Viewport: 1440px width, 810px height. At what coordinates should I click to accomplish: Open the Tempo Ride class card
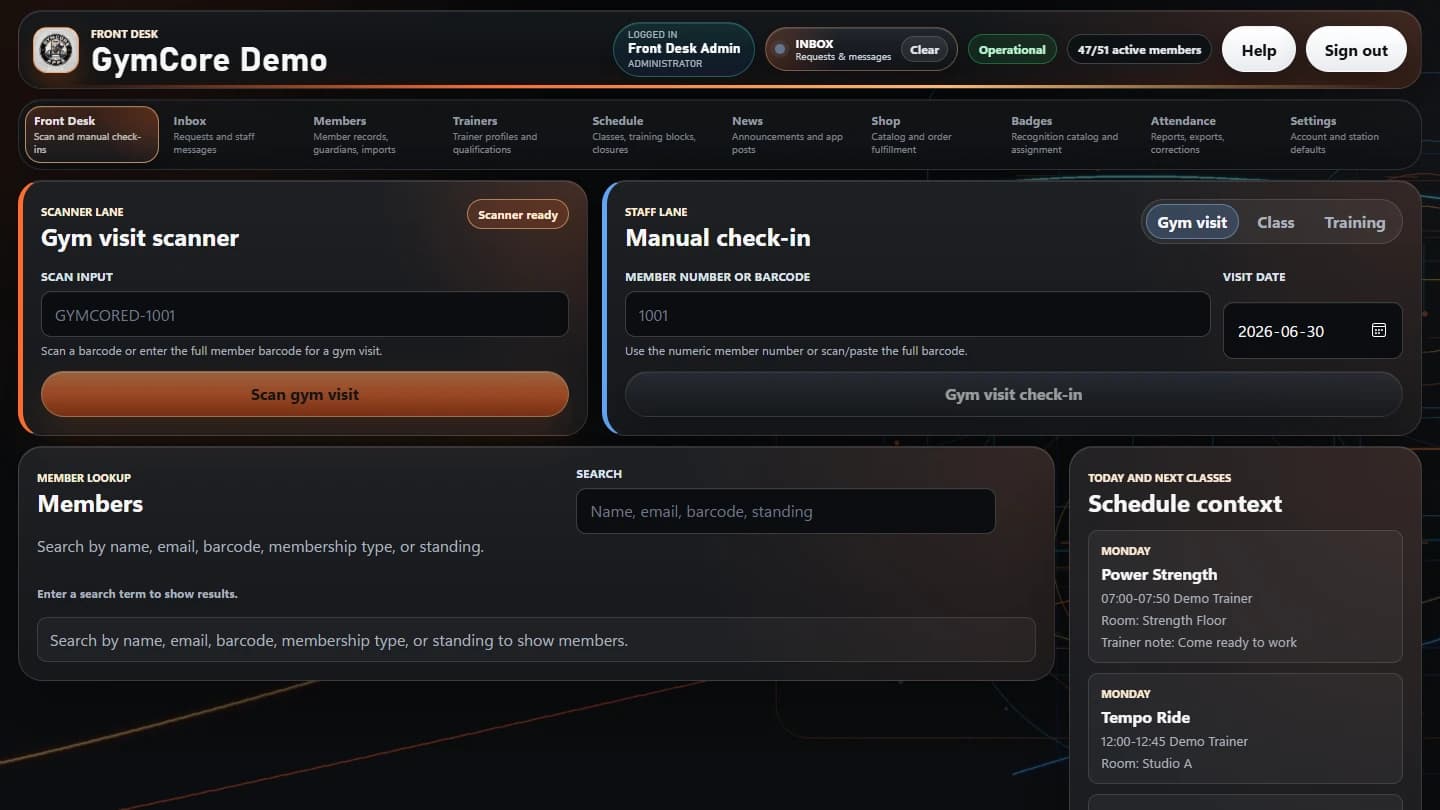tap(1245, 729)
